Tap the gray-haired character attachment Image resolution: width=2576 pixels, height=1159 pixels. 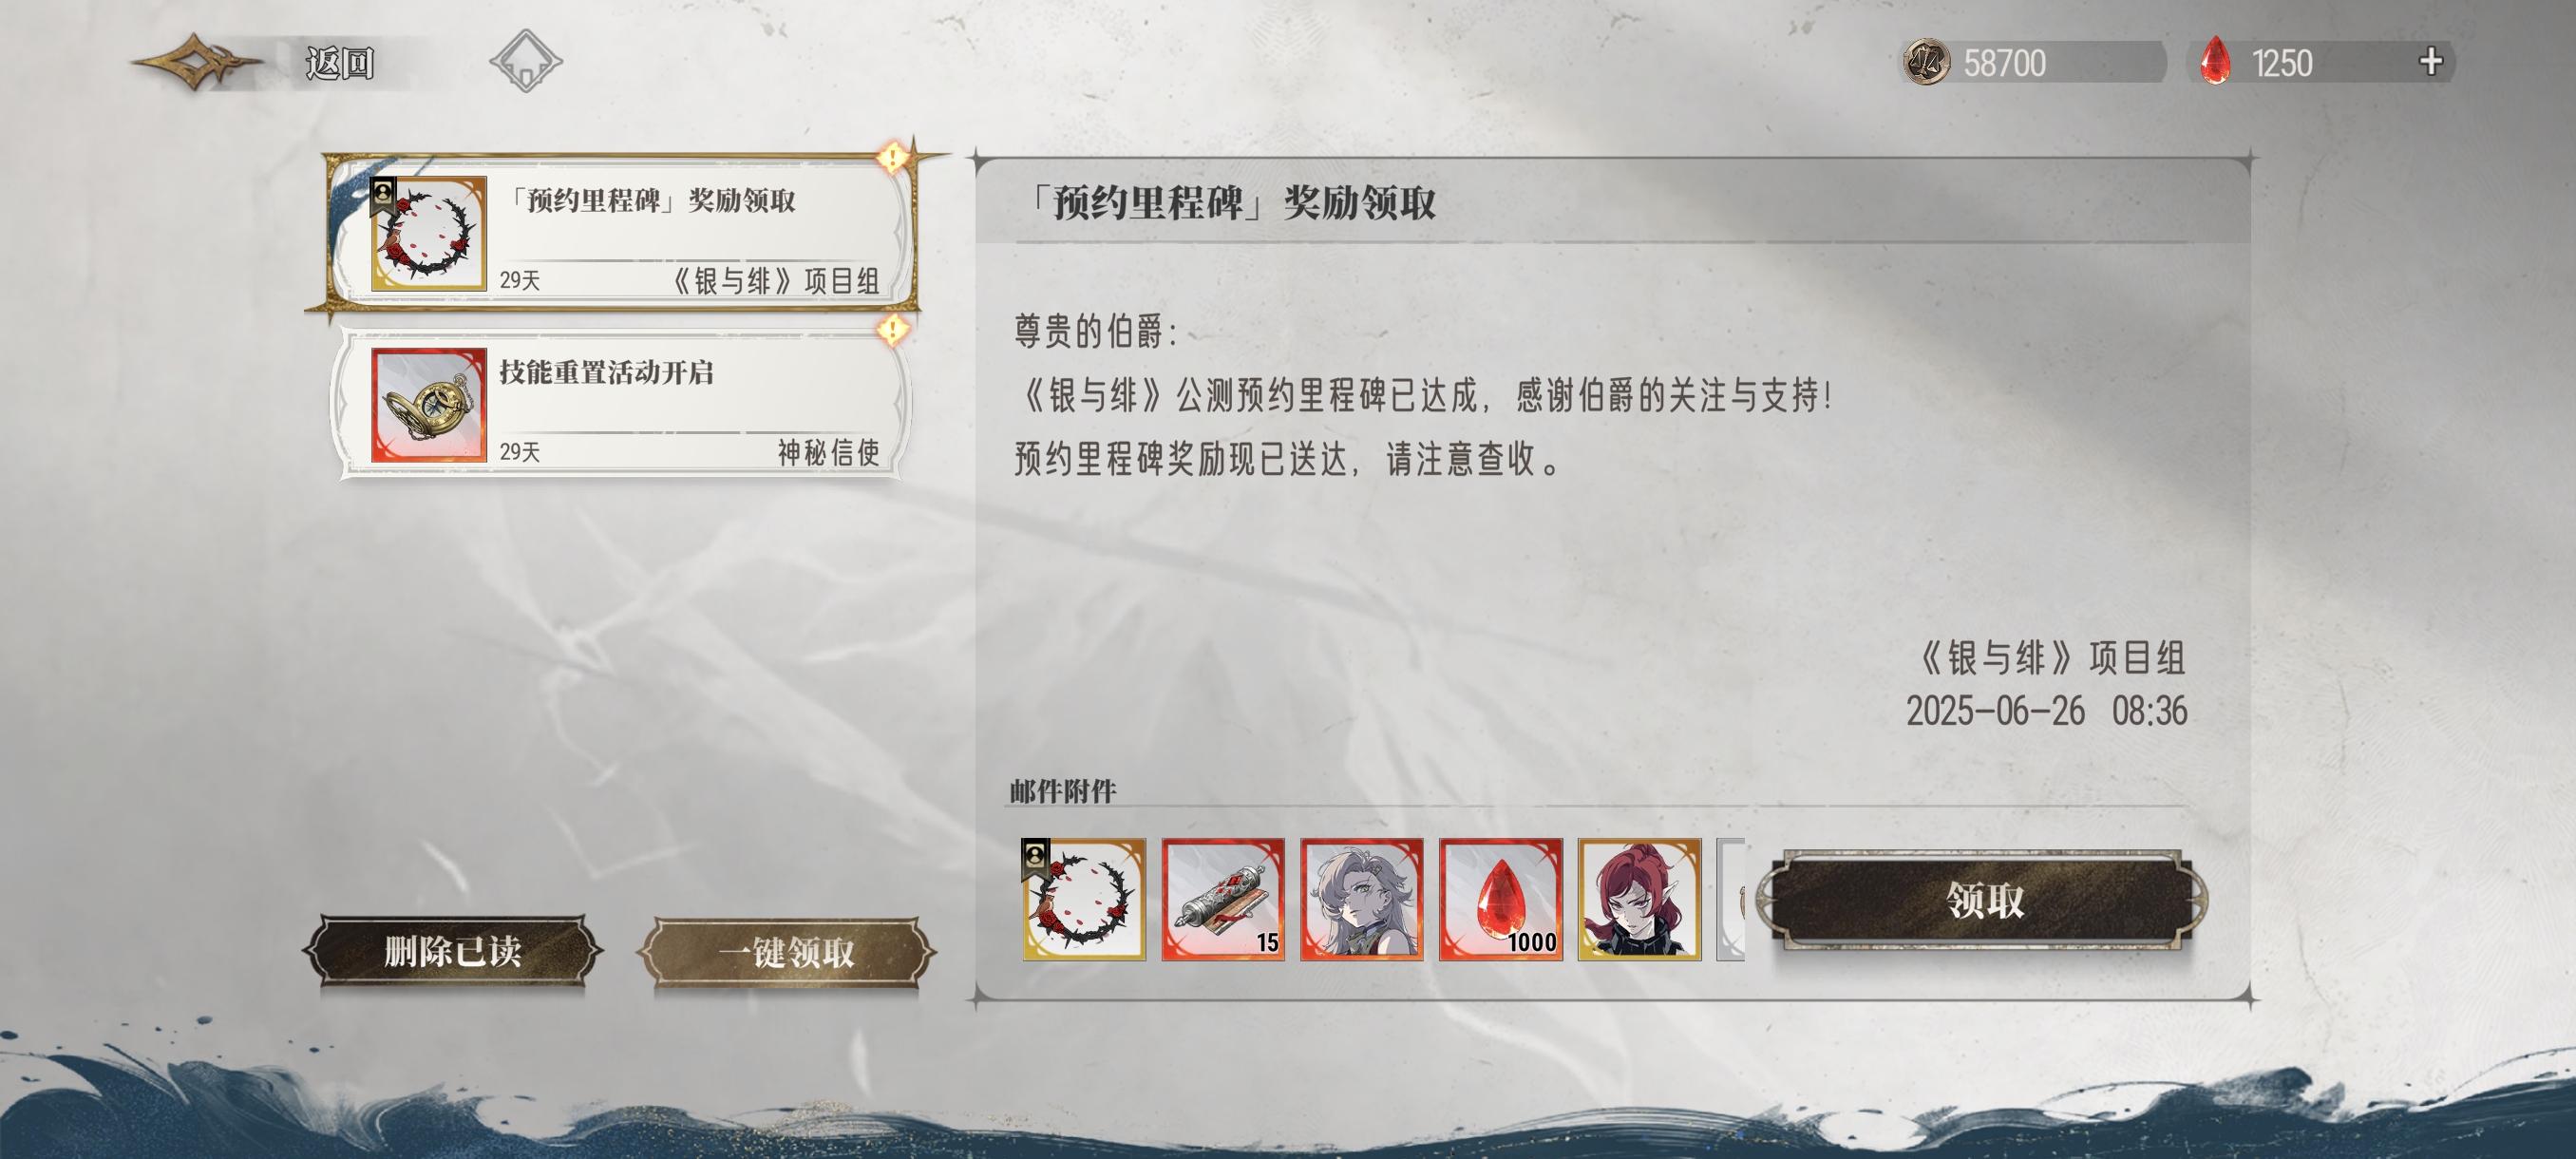1362,899
